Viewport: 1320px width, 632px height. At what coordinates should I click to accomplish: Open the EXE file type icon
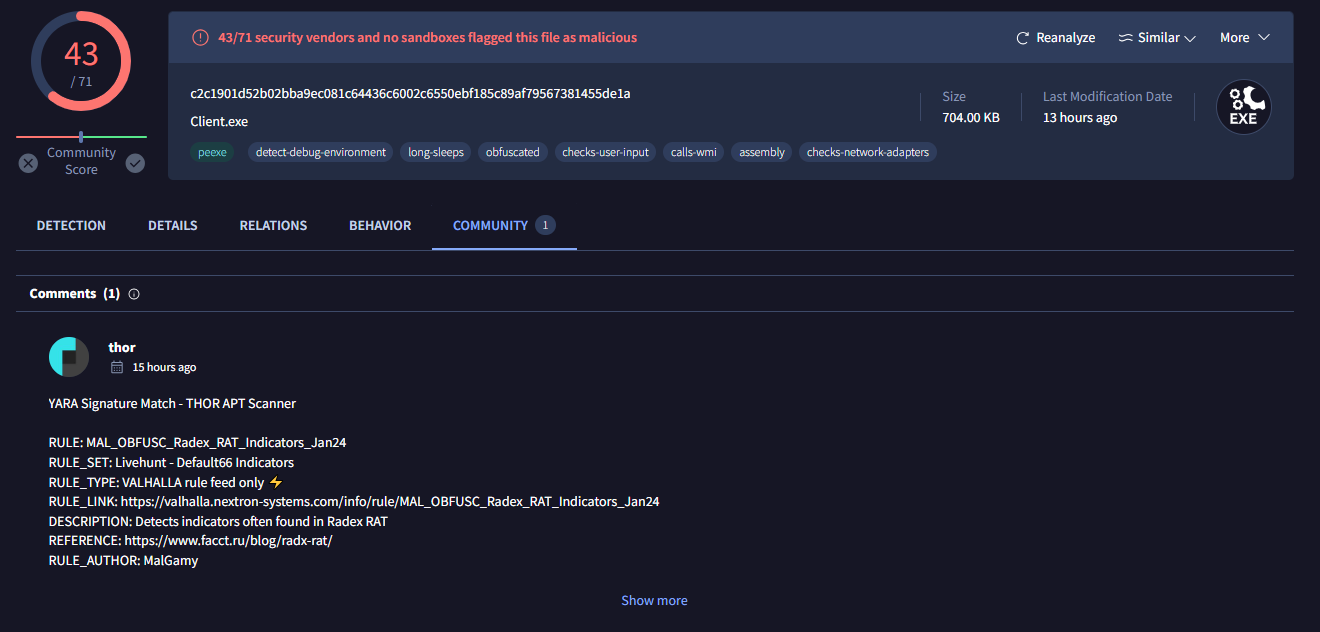coord(1243,108)
